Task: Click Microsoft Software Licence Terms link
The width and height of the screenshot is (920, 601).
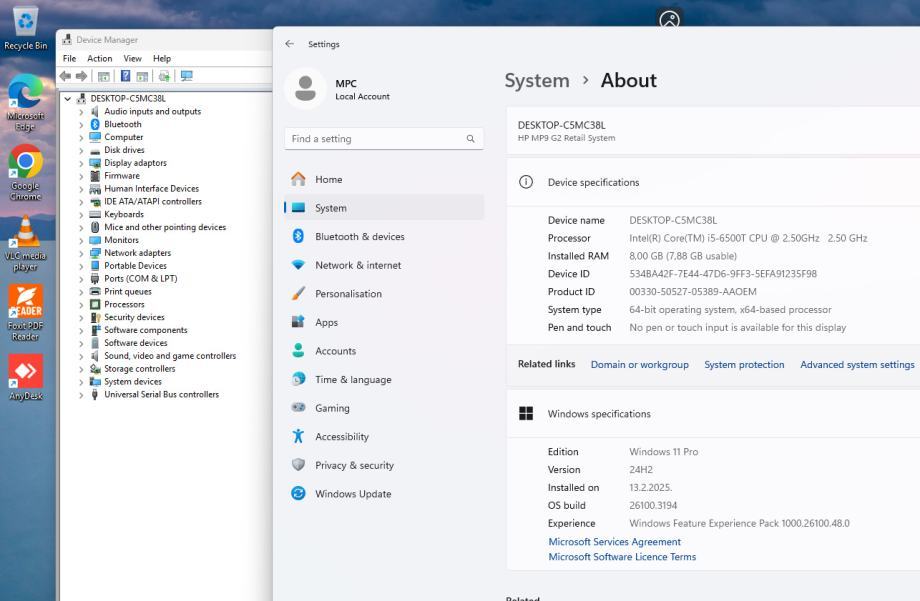Action: pos(622,557)
